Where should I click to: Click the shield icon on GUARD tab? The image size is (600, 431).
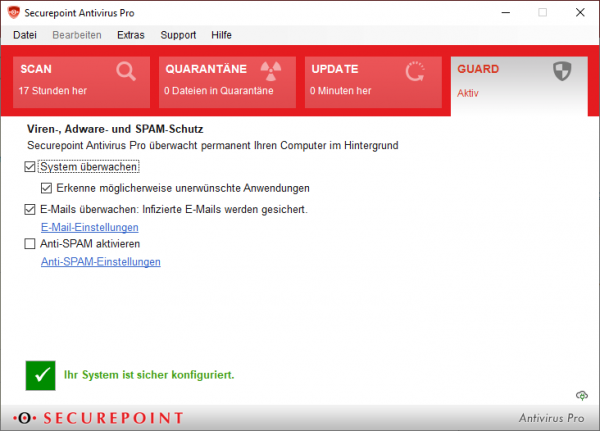562,71
